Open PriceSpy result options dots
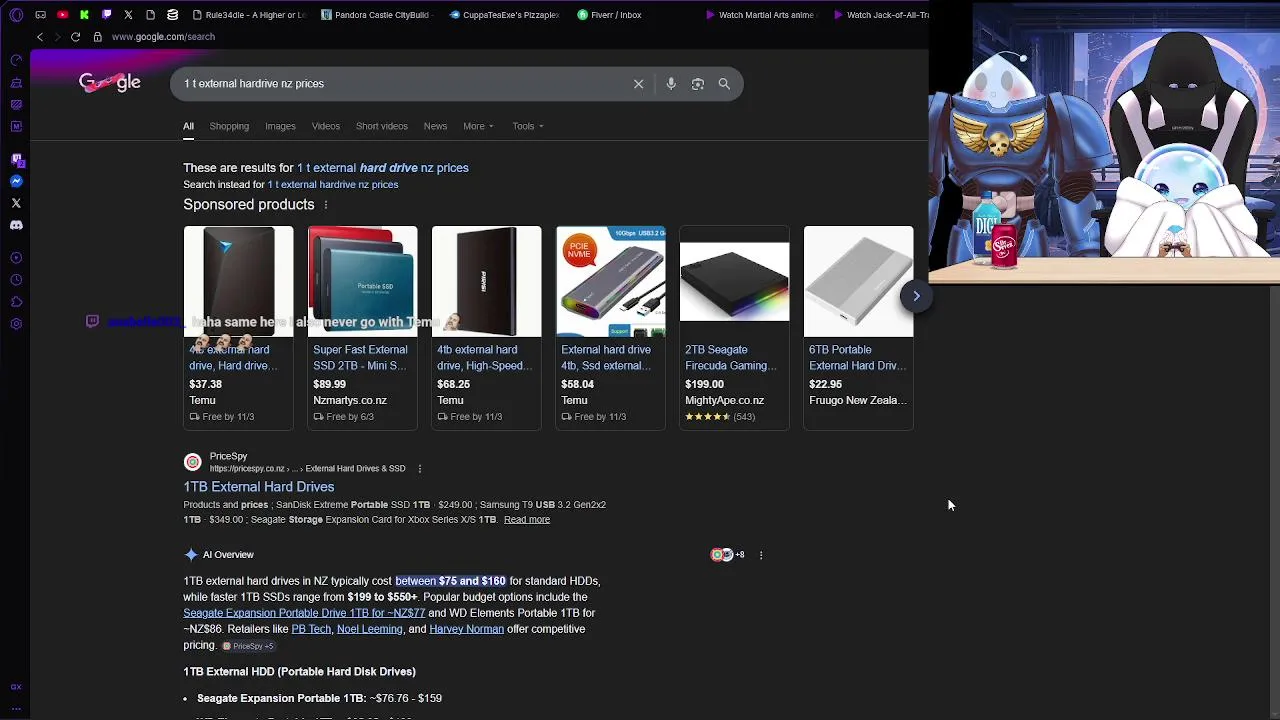The height and width of the screenshot is (720, 1280). coord(420,469)
